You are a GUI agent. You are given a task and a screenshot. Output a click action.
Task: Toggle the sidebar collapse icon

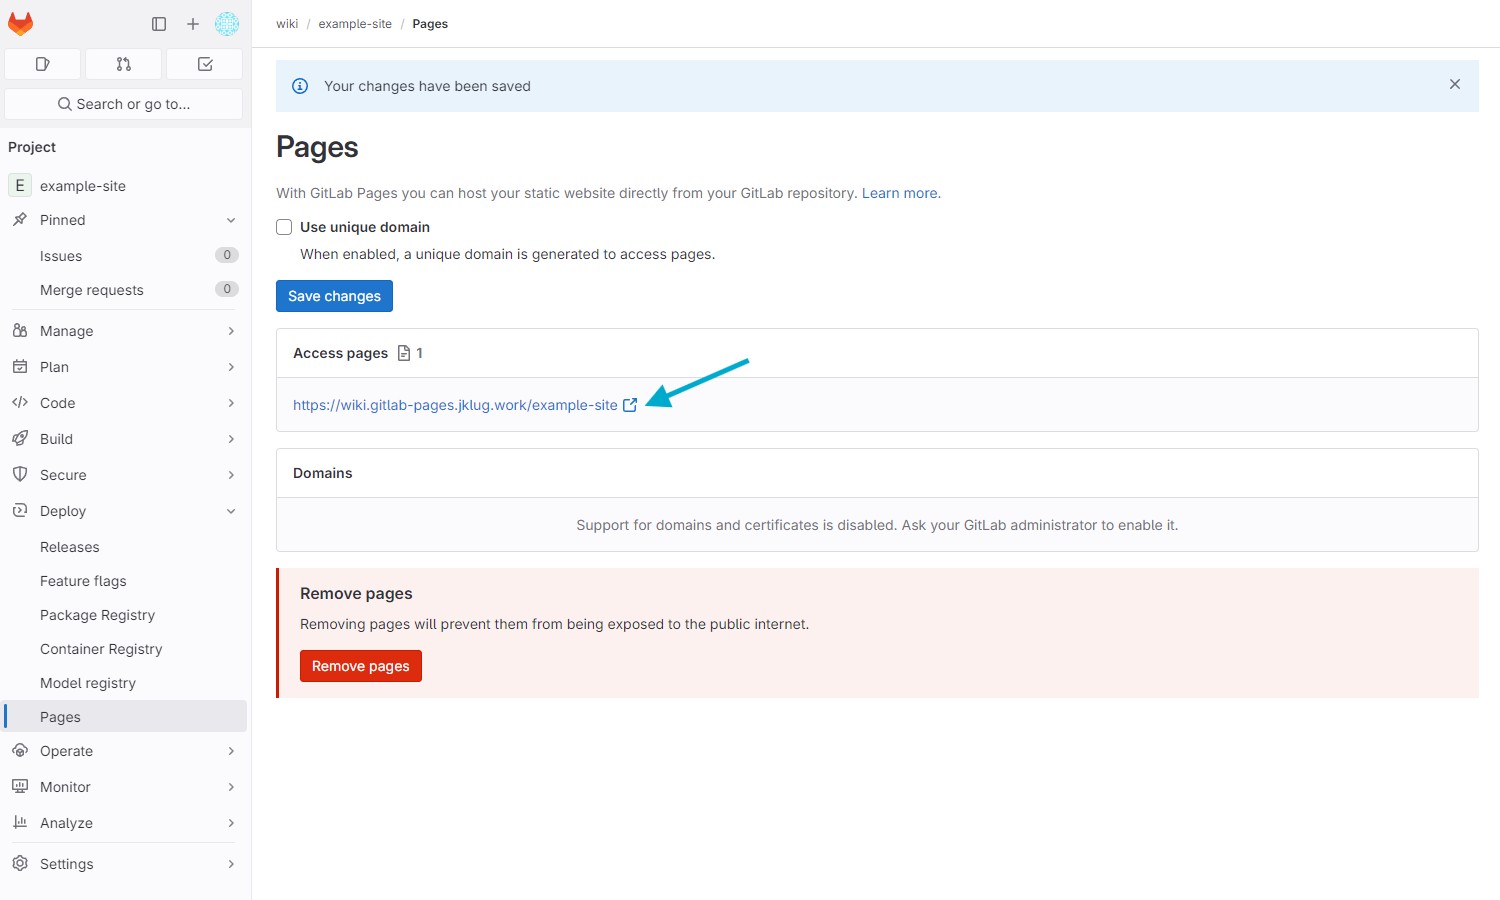[x=159, y=24]
